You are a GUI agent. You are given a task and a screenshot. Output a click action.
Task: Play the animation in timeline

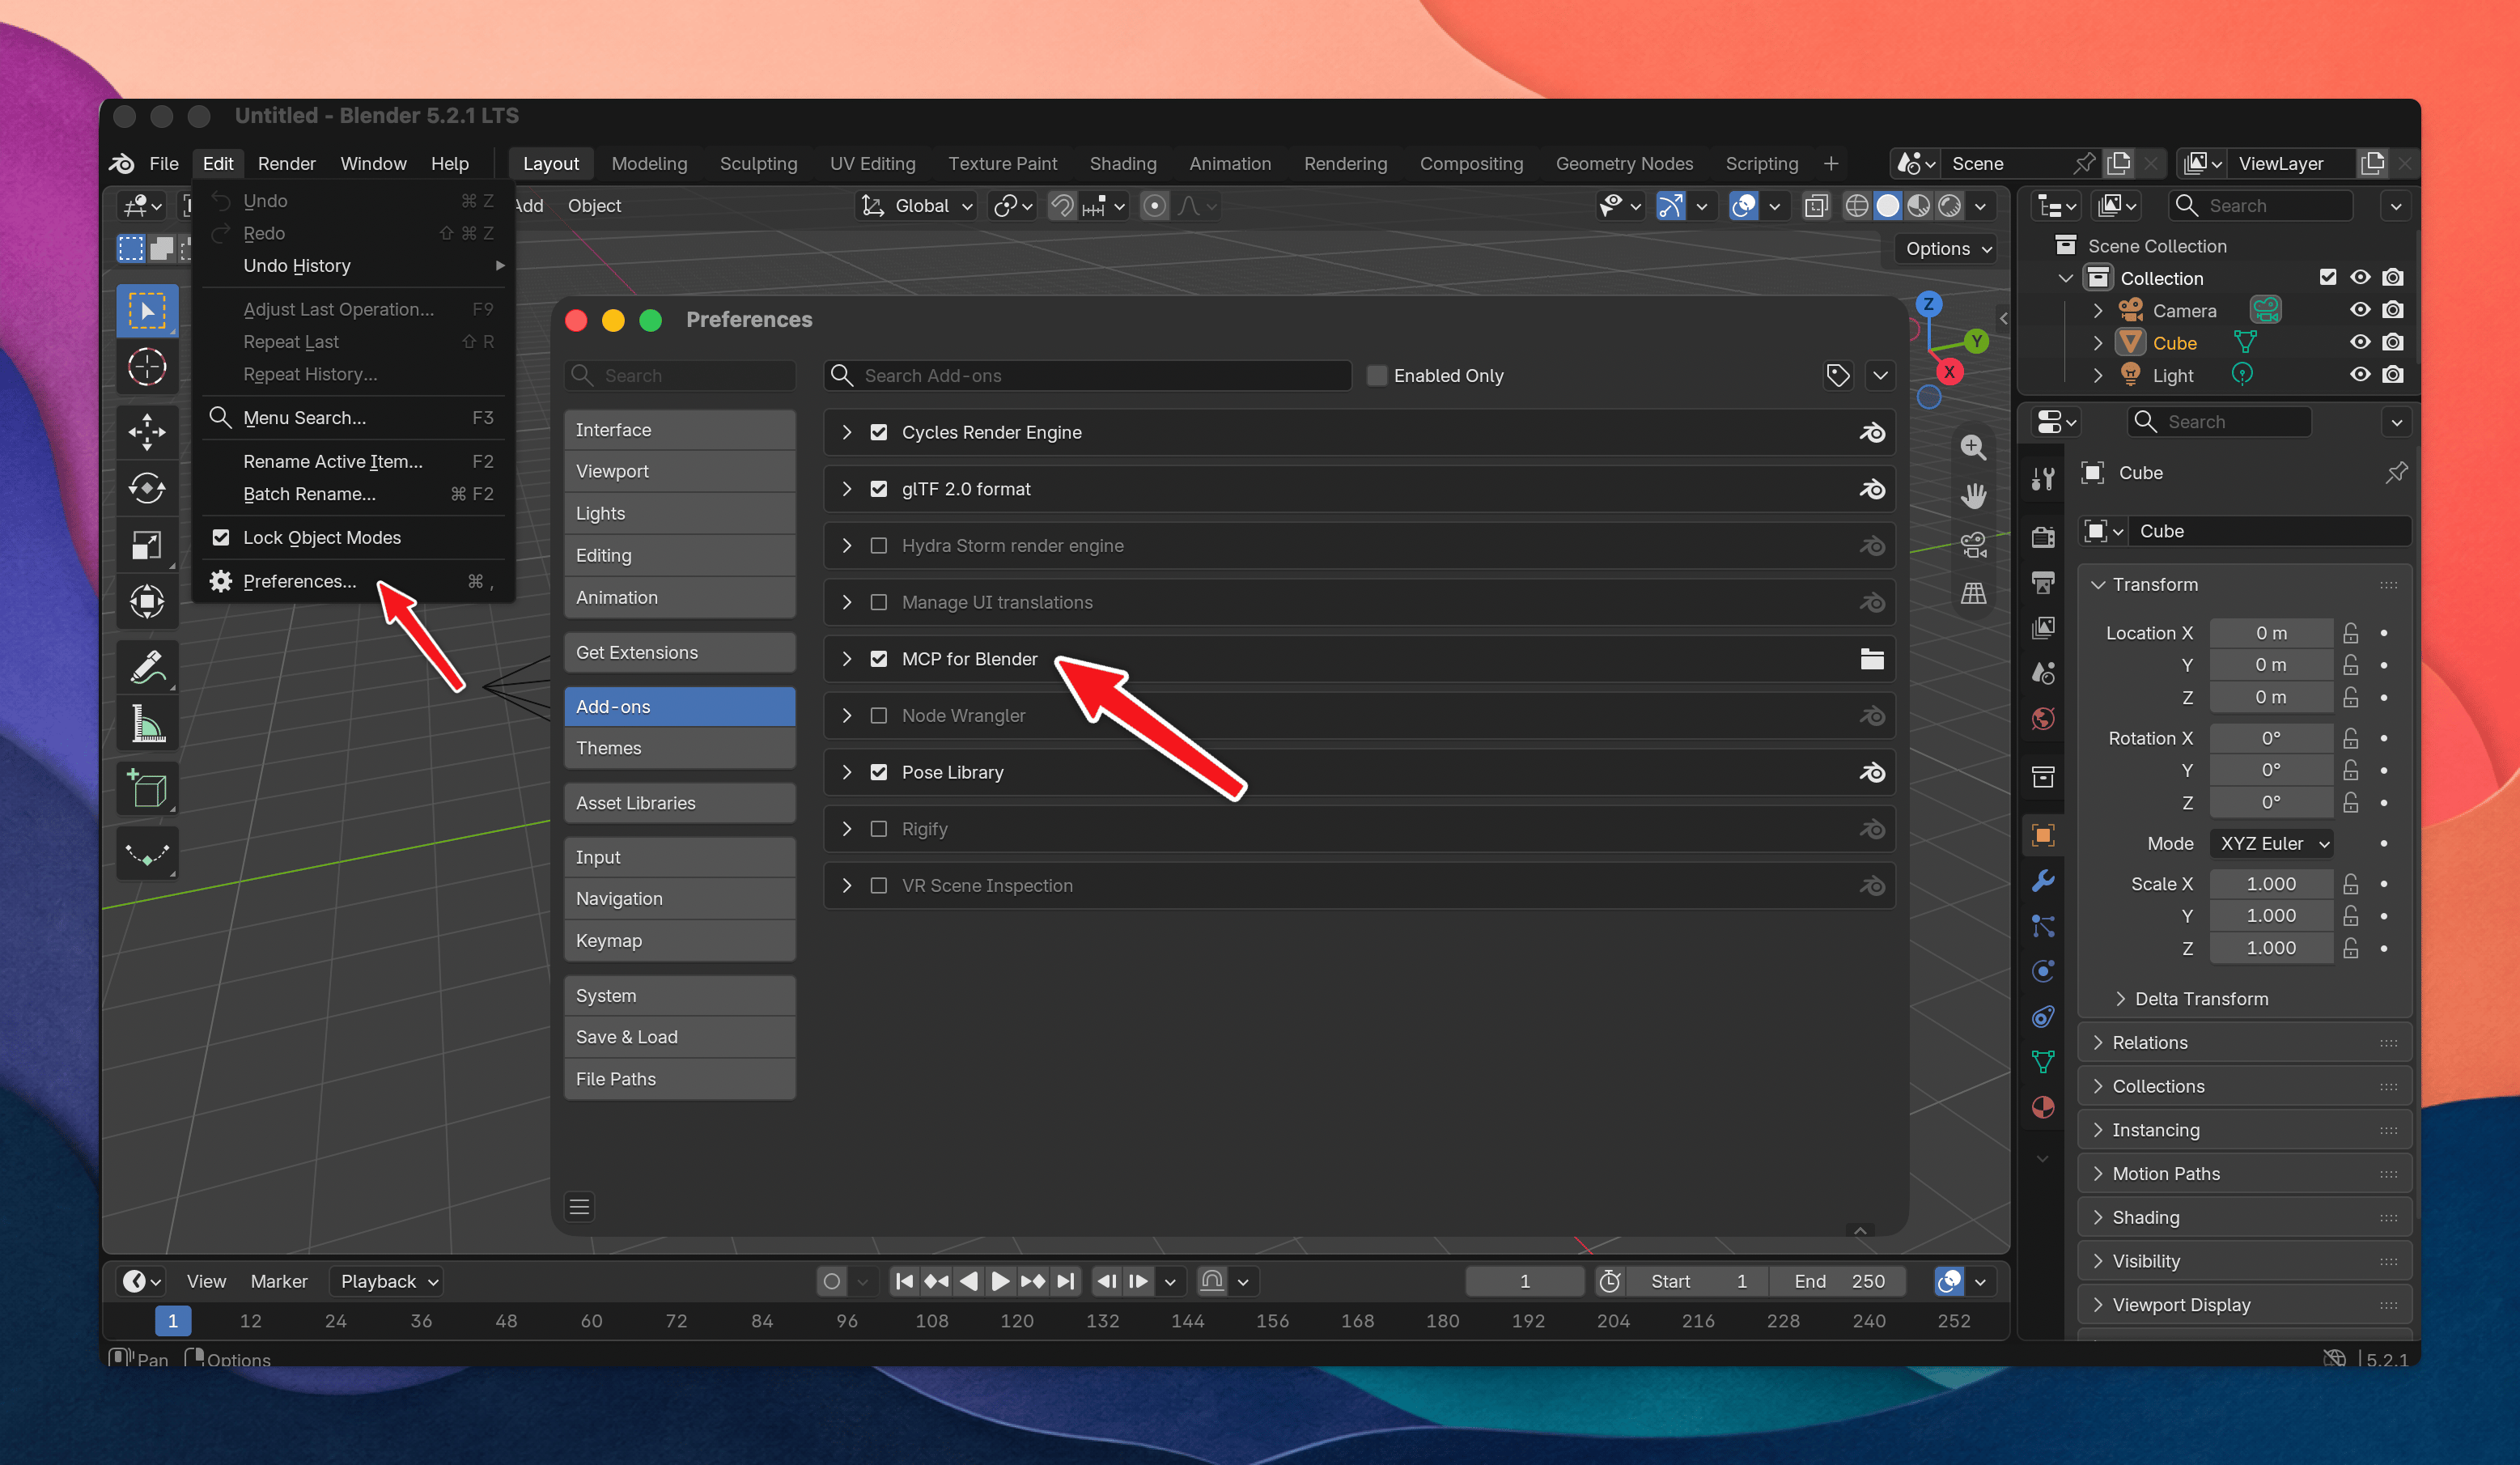1000,1282
